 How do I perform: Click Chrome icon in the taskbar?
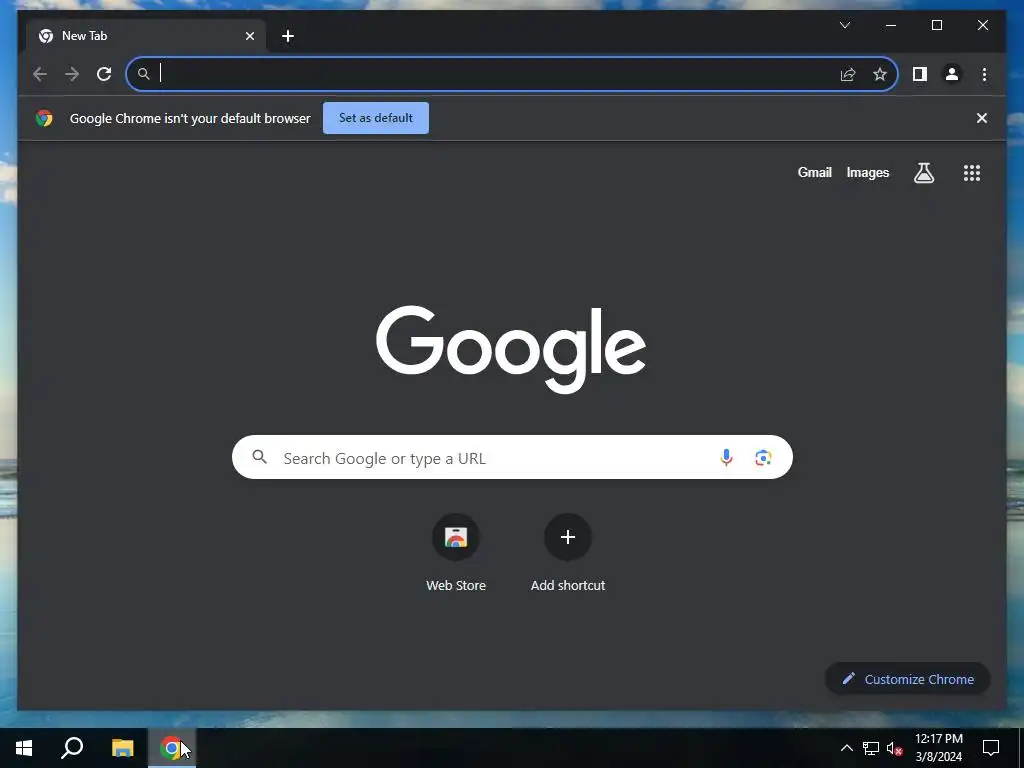point(172,748)
